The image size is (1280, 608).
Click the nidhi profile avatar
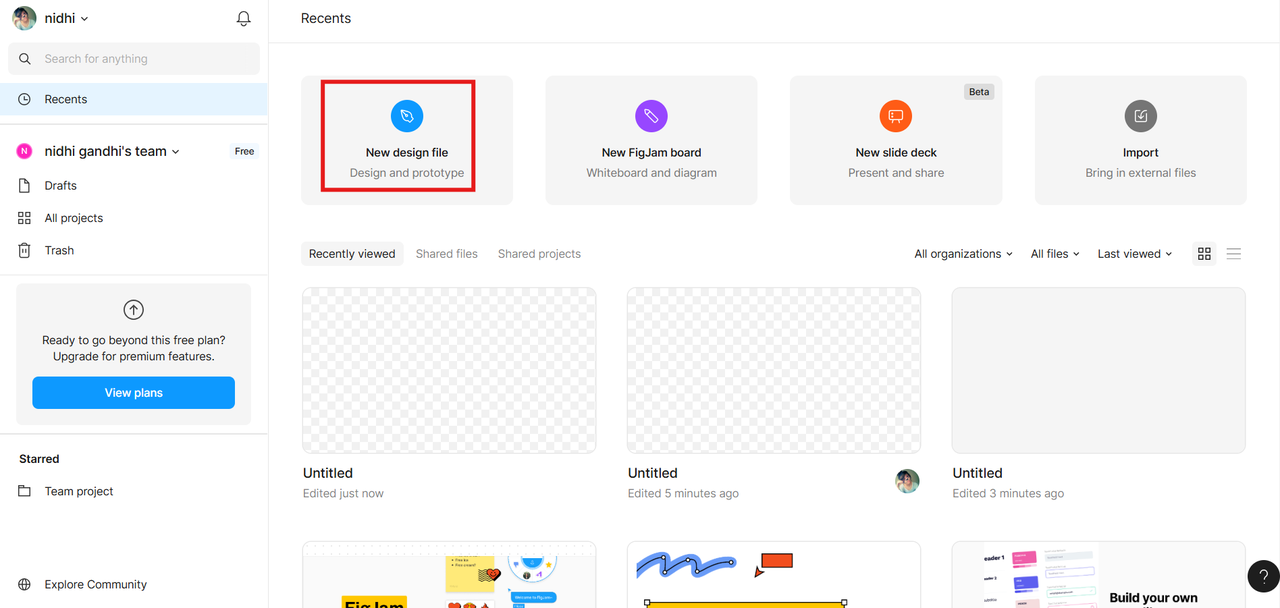point(25,18)
